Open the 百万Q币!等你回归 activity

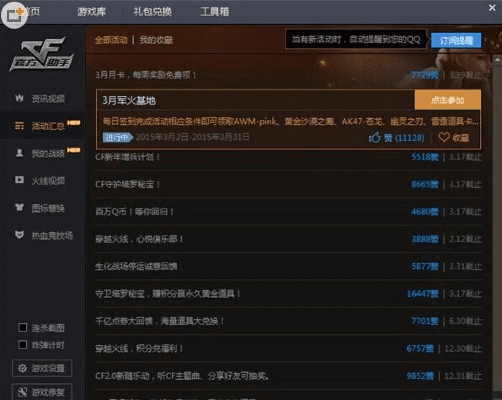(134, 212)
